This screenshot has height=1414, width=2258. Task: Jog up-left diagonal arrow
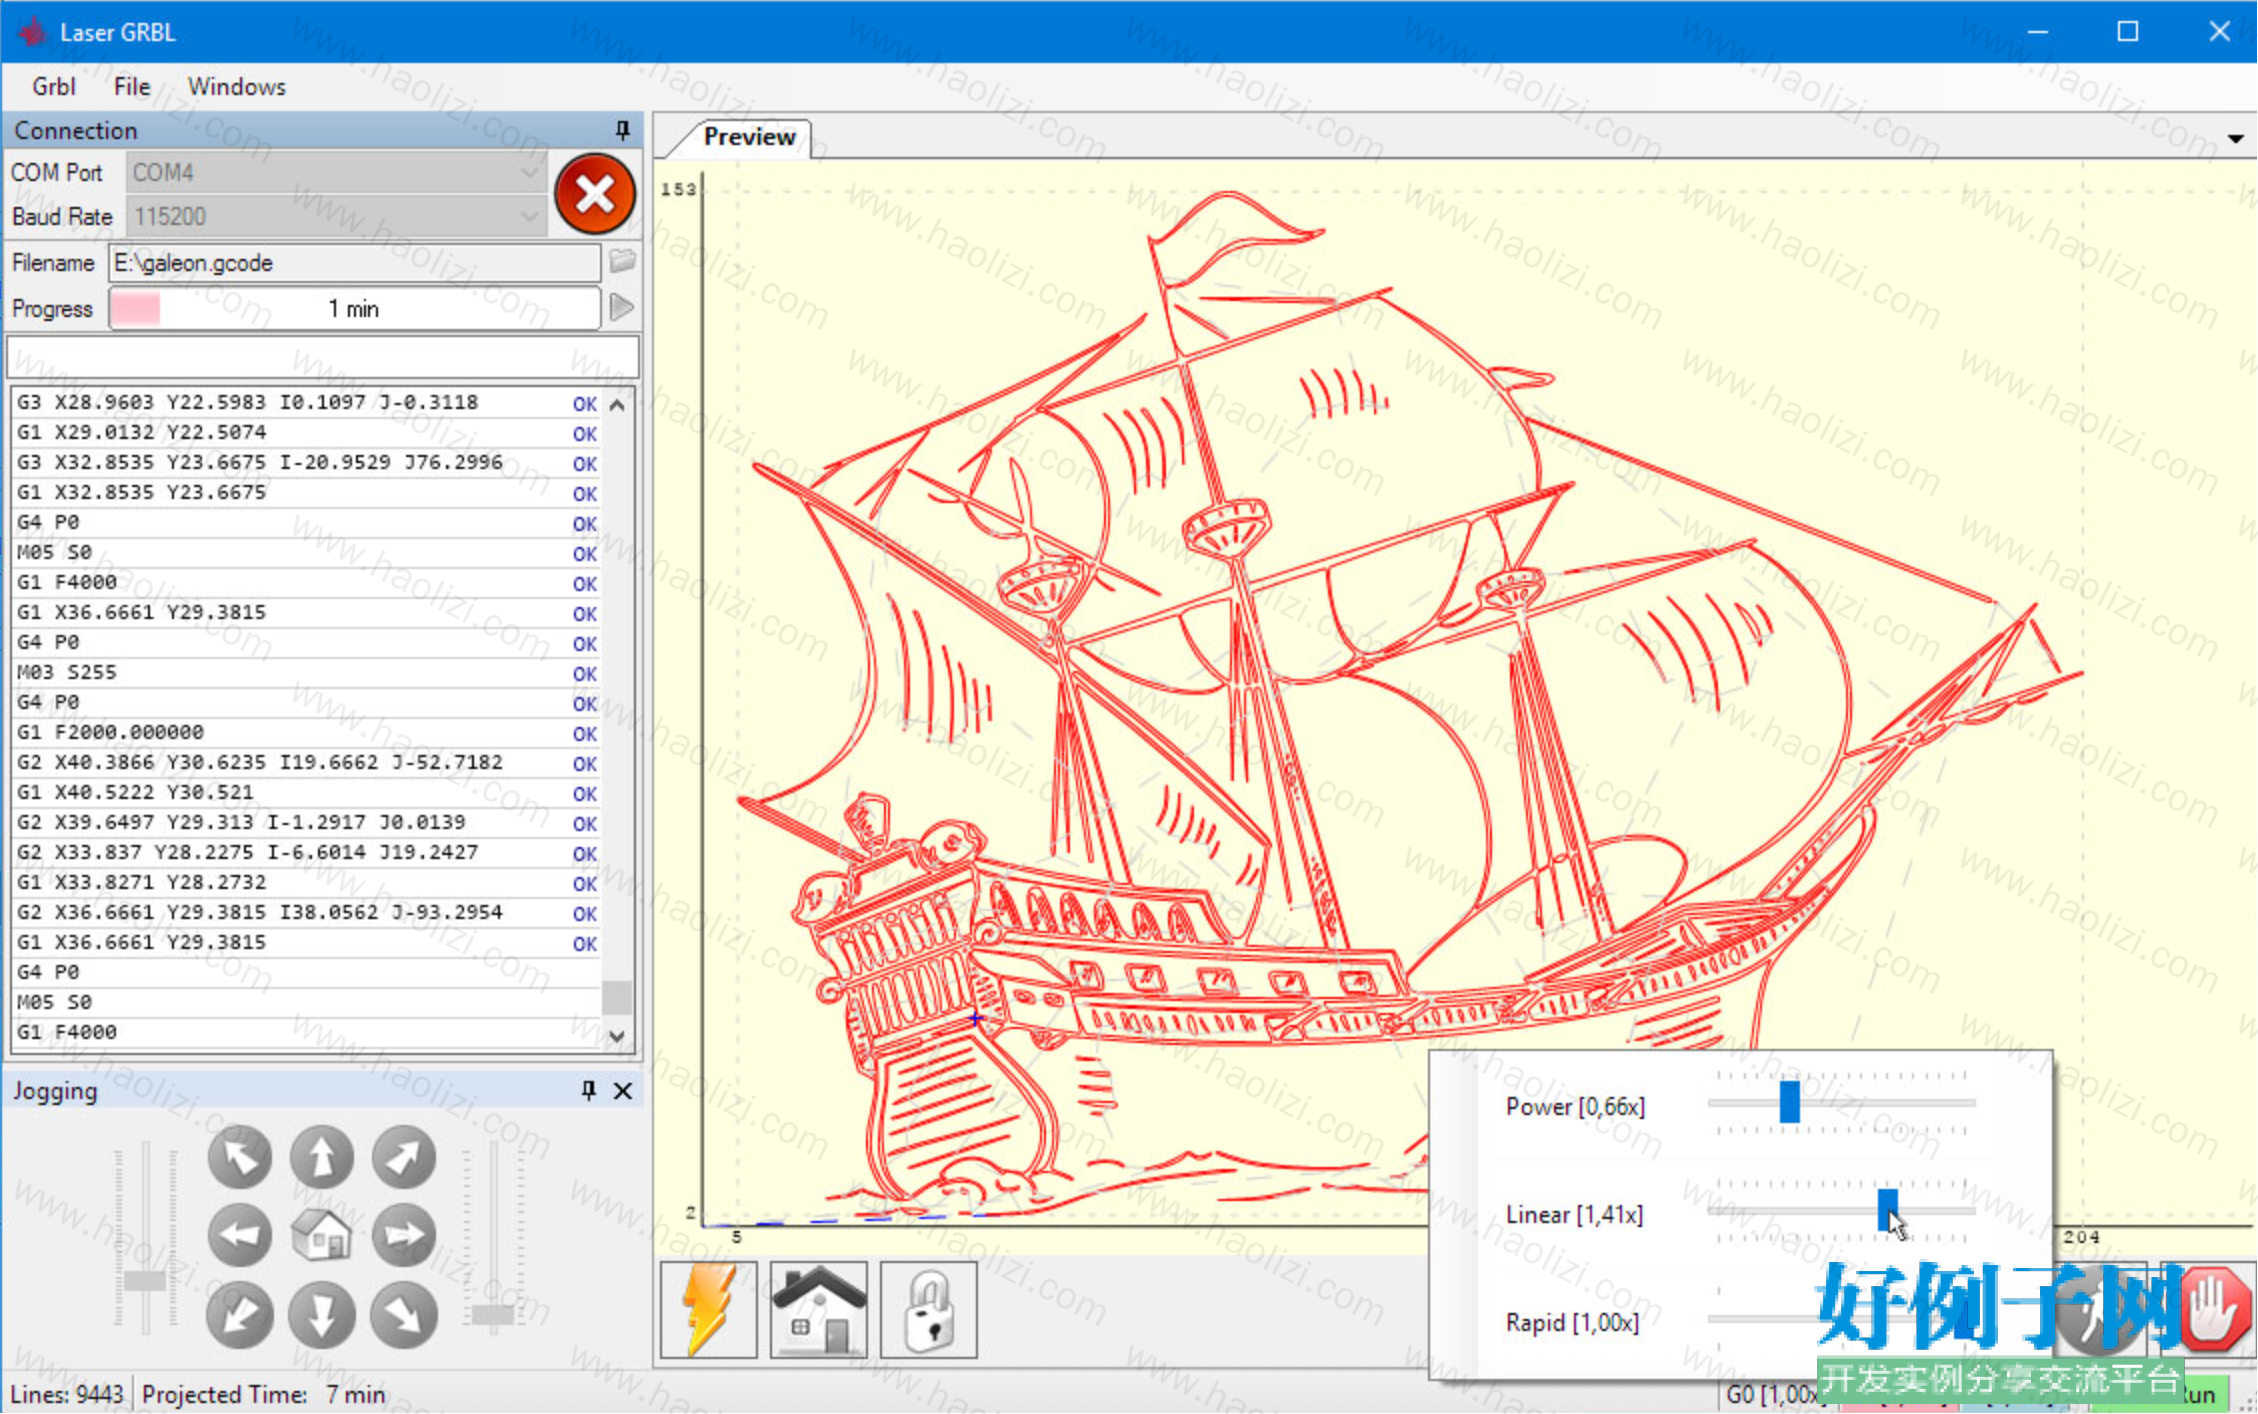coord(240,1157)
